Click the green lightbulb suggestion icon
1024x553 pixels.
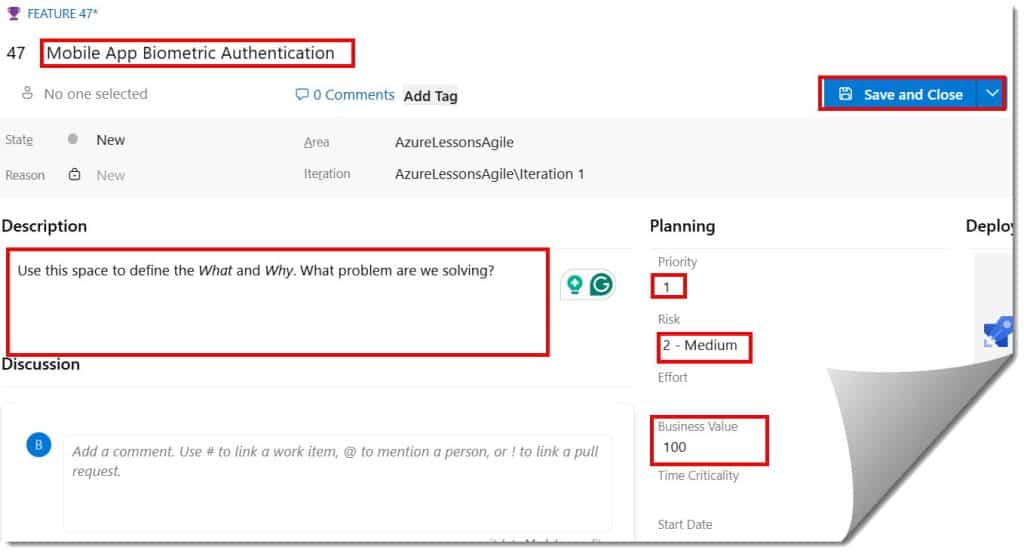tap(575, 285)
